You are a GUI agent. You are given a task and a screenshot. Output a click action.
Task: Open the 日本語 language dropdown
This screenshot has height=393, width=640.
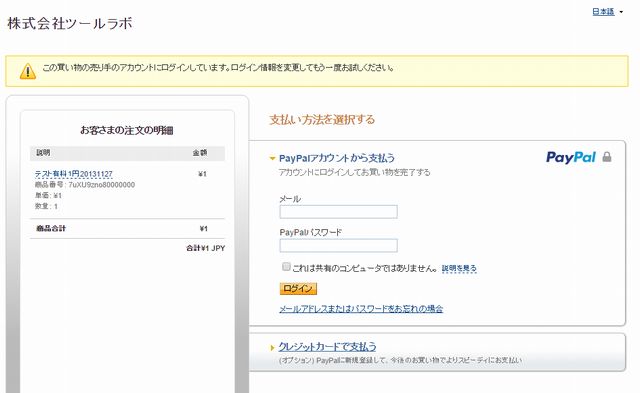click(x=607, y=12)
